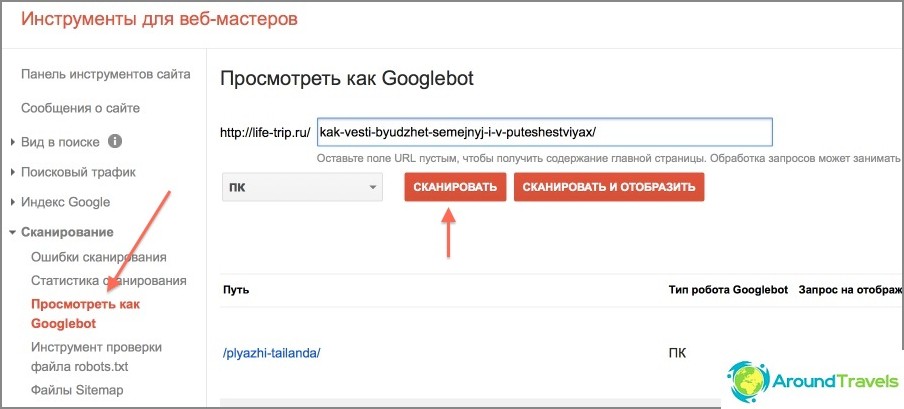
Task: Open Файлы Sitemap in sidebar
Action: click(77, 390)
